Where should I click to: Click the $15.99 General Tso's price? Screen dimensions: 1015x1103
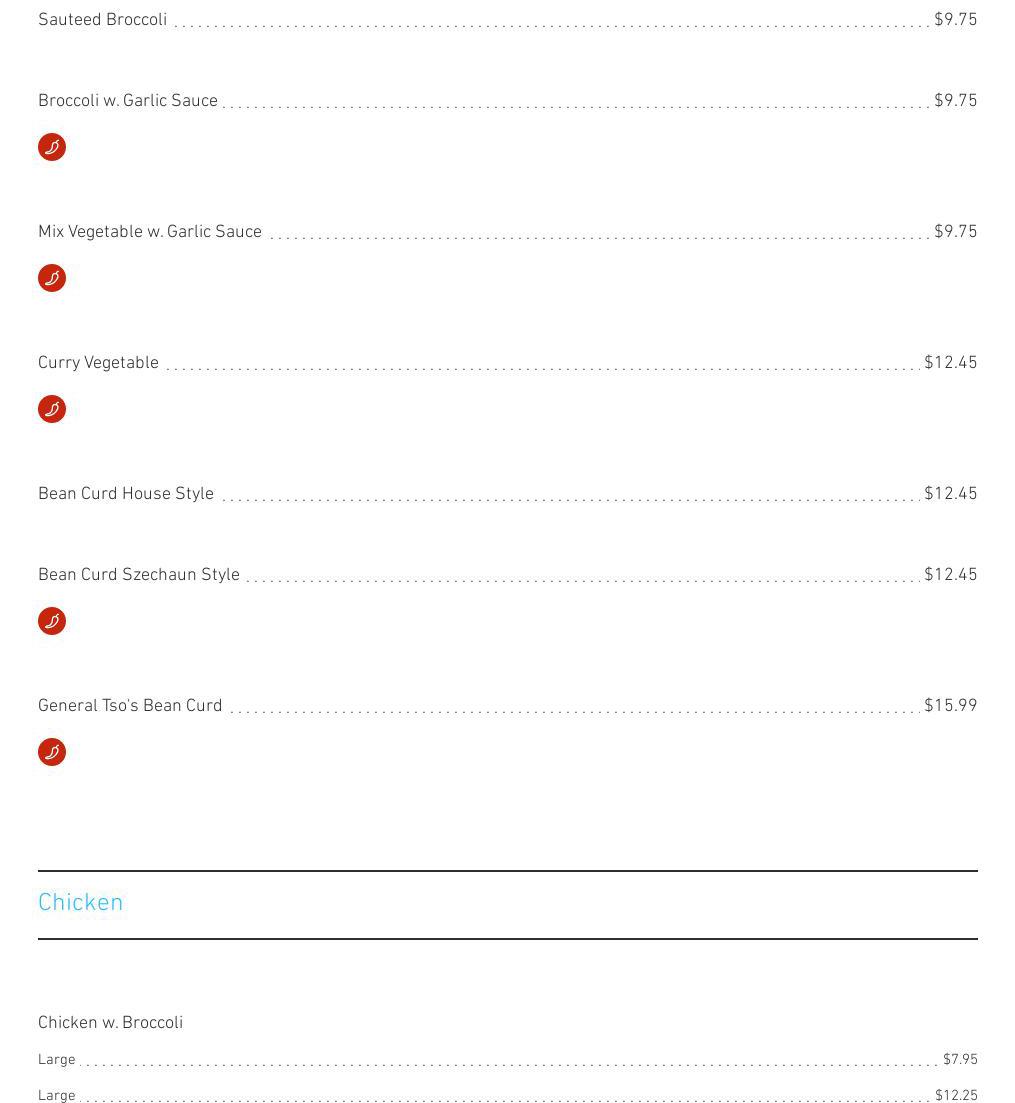pos(950,706)
